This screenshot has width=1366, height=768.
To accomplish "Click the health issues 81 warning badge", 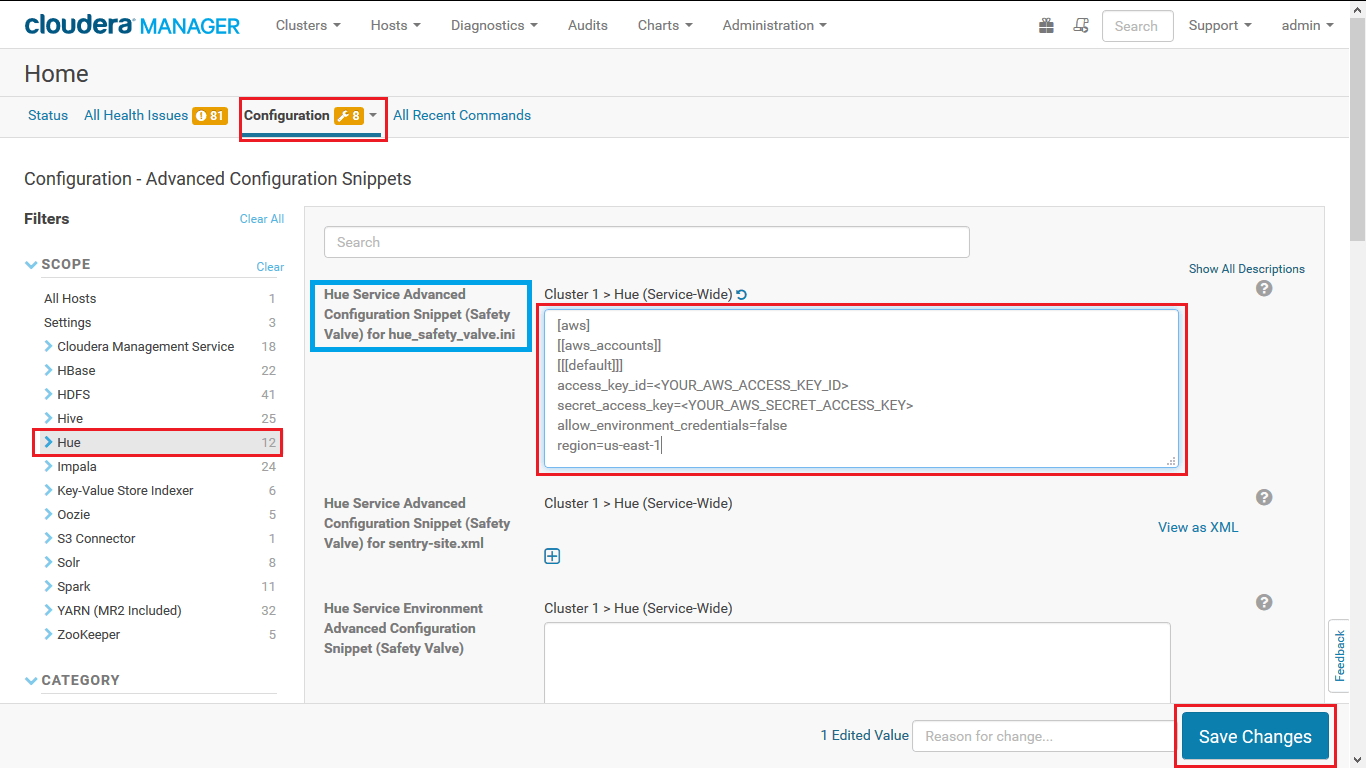I will tap(210, 116).
